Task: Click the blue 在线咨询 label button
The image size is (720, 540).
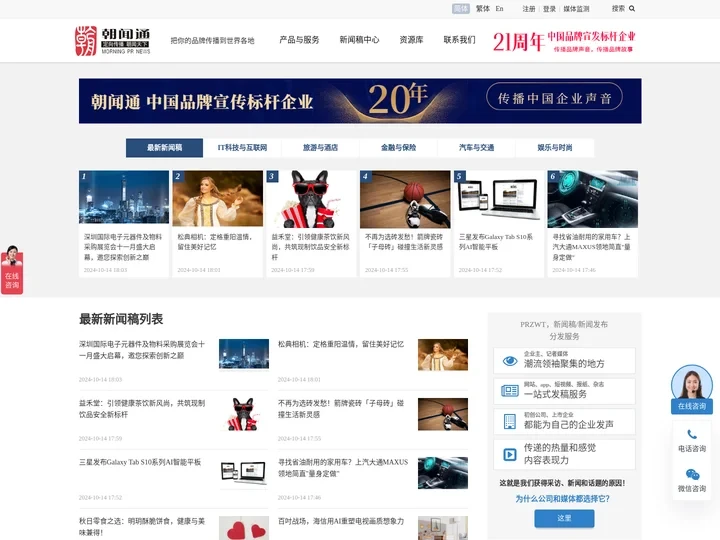Action: 692,406
